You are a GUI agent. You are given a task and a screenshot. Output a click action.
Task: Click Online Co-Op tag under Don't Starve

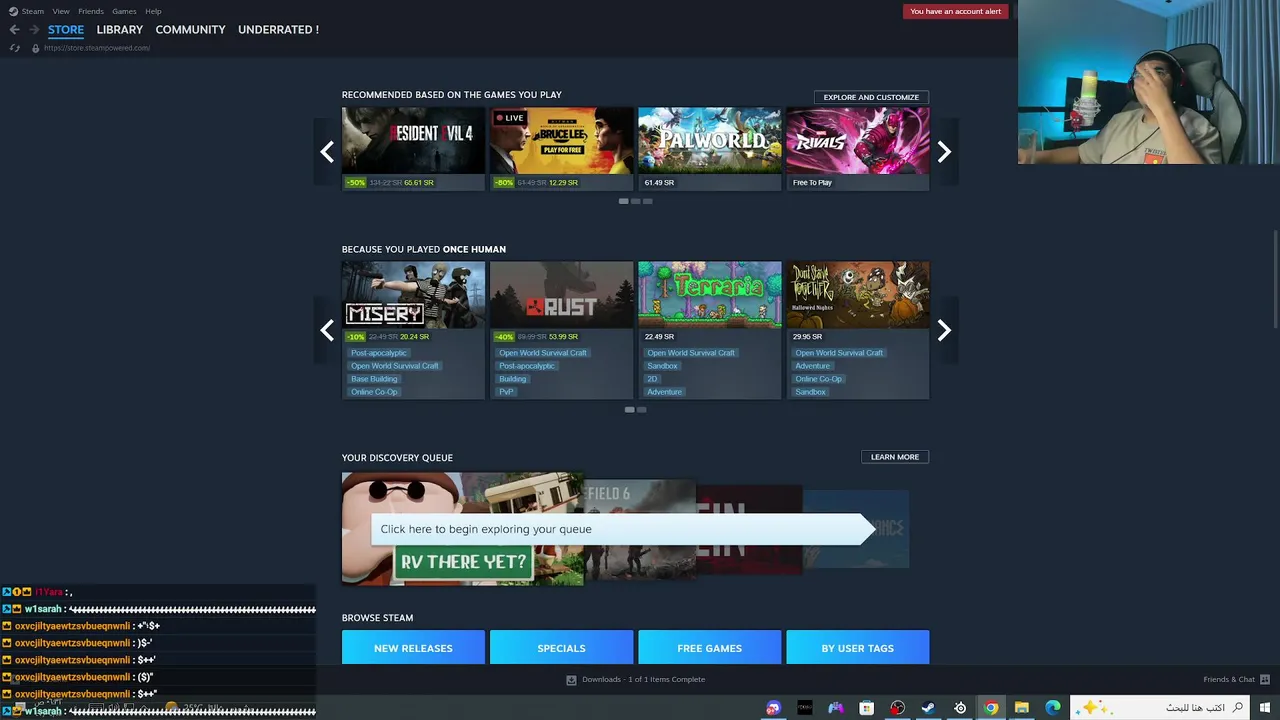click(x=818, y=379)
